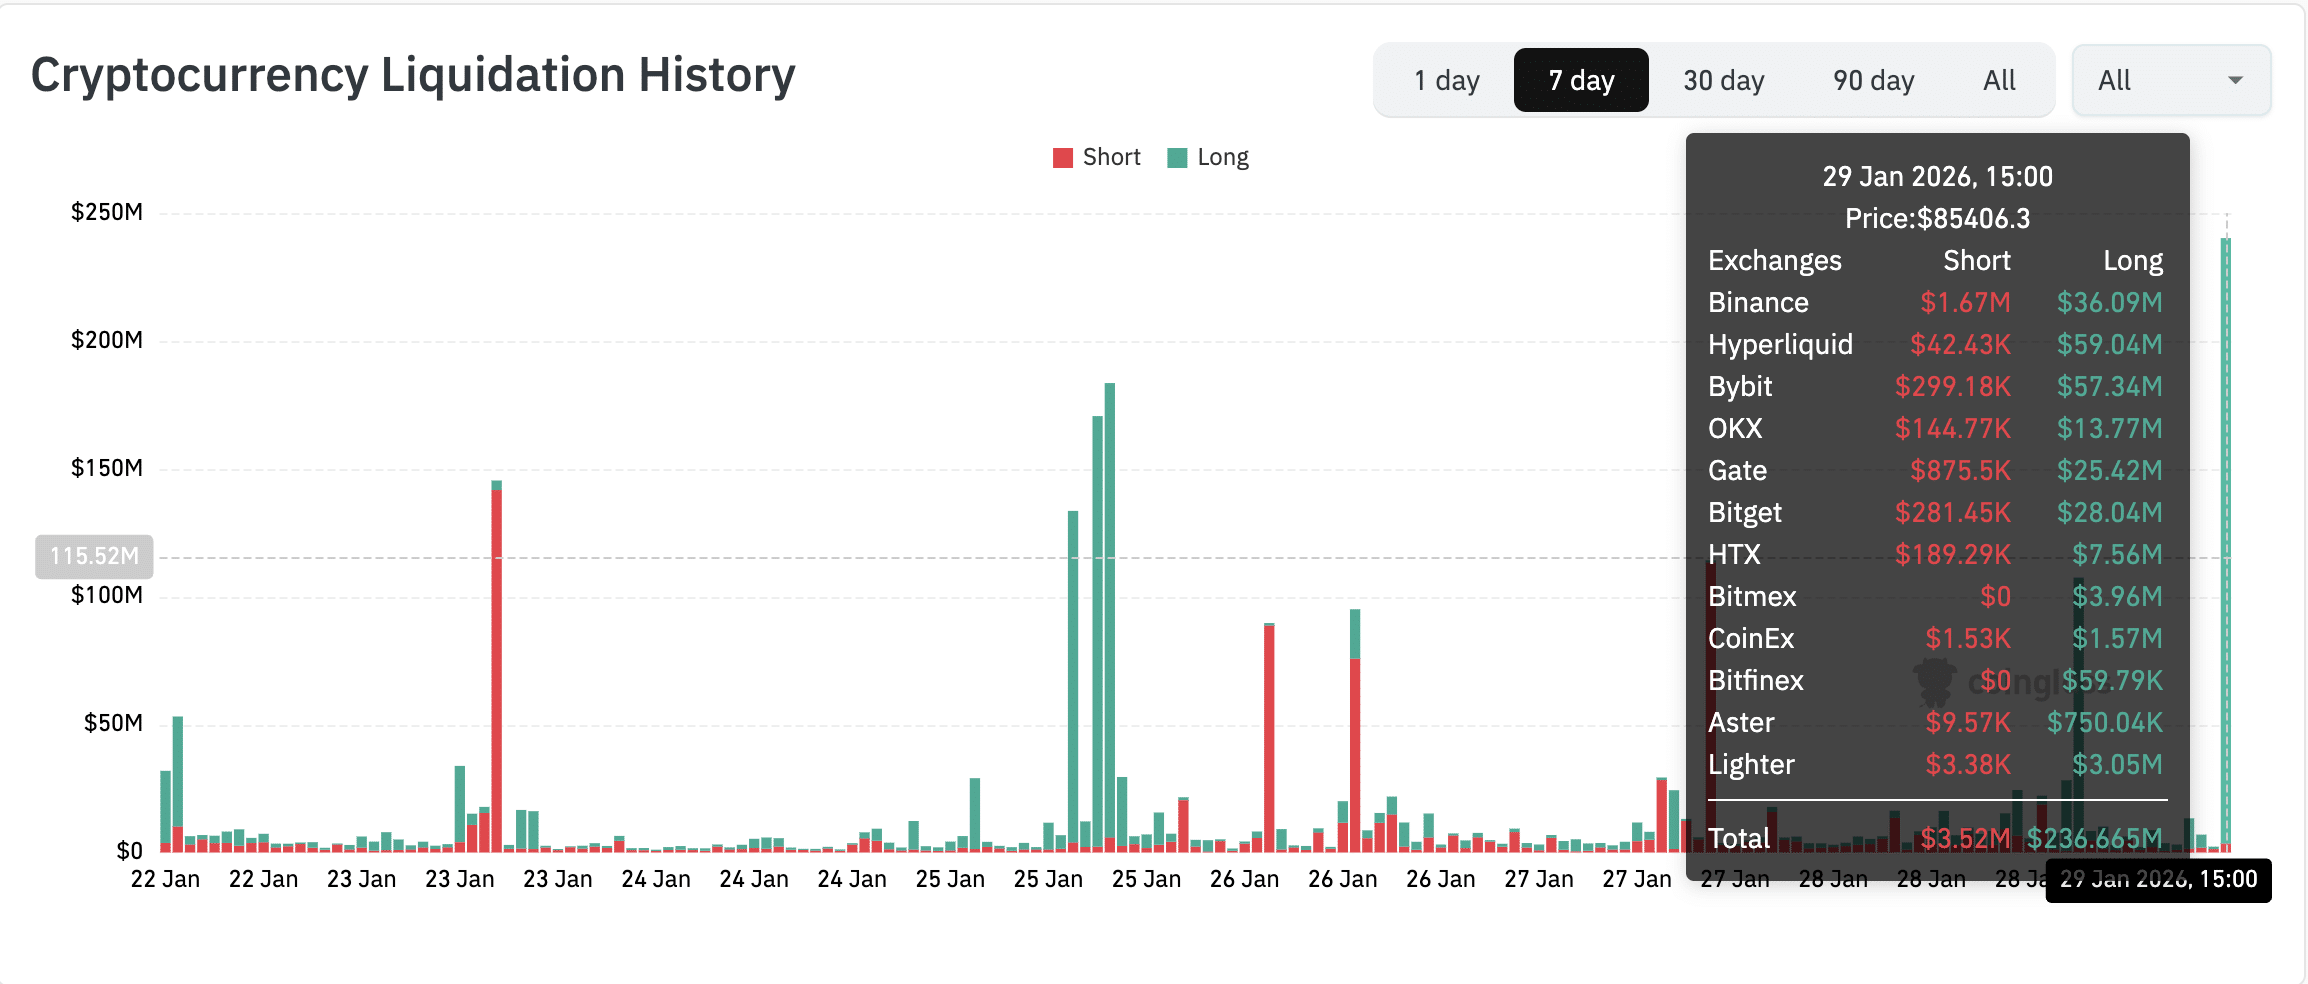Viewport: 2308px width, 984px height.
Task: Click the black 29 Jan 2026, 15:00 axis label
Action: 2158,880
